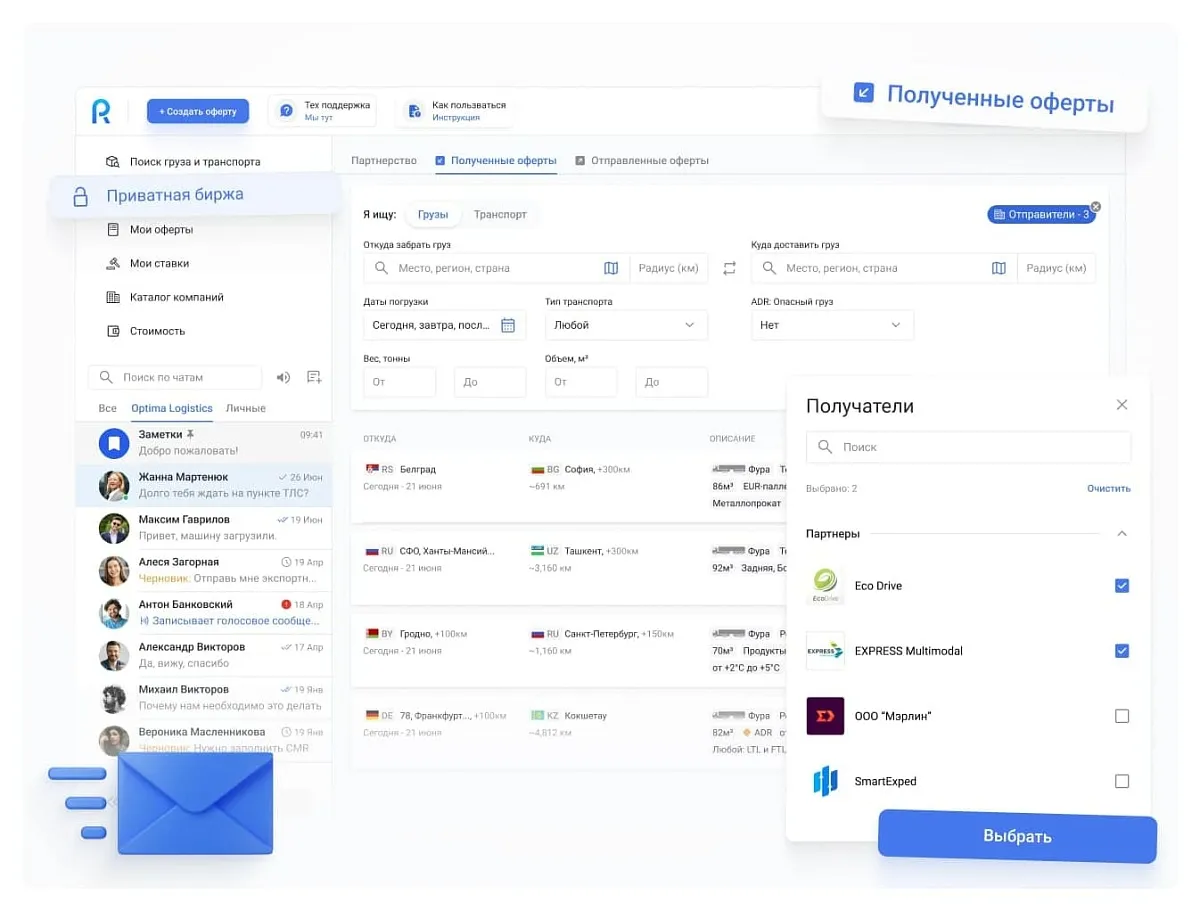The width and height of the screenshot is (1200, 911).
Task: Mute chat notifications via speaker icon
Action: click(283, 377)
